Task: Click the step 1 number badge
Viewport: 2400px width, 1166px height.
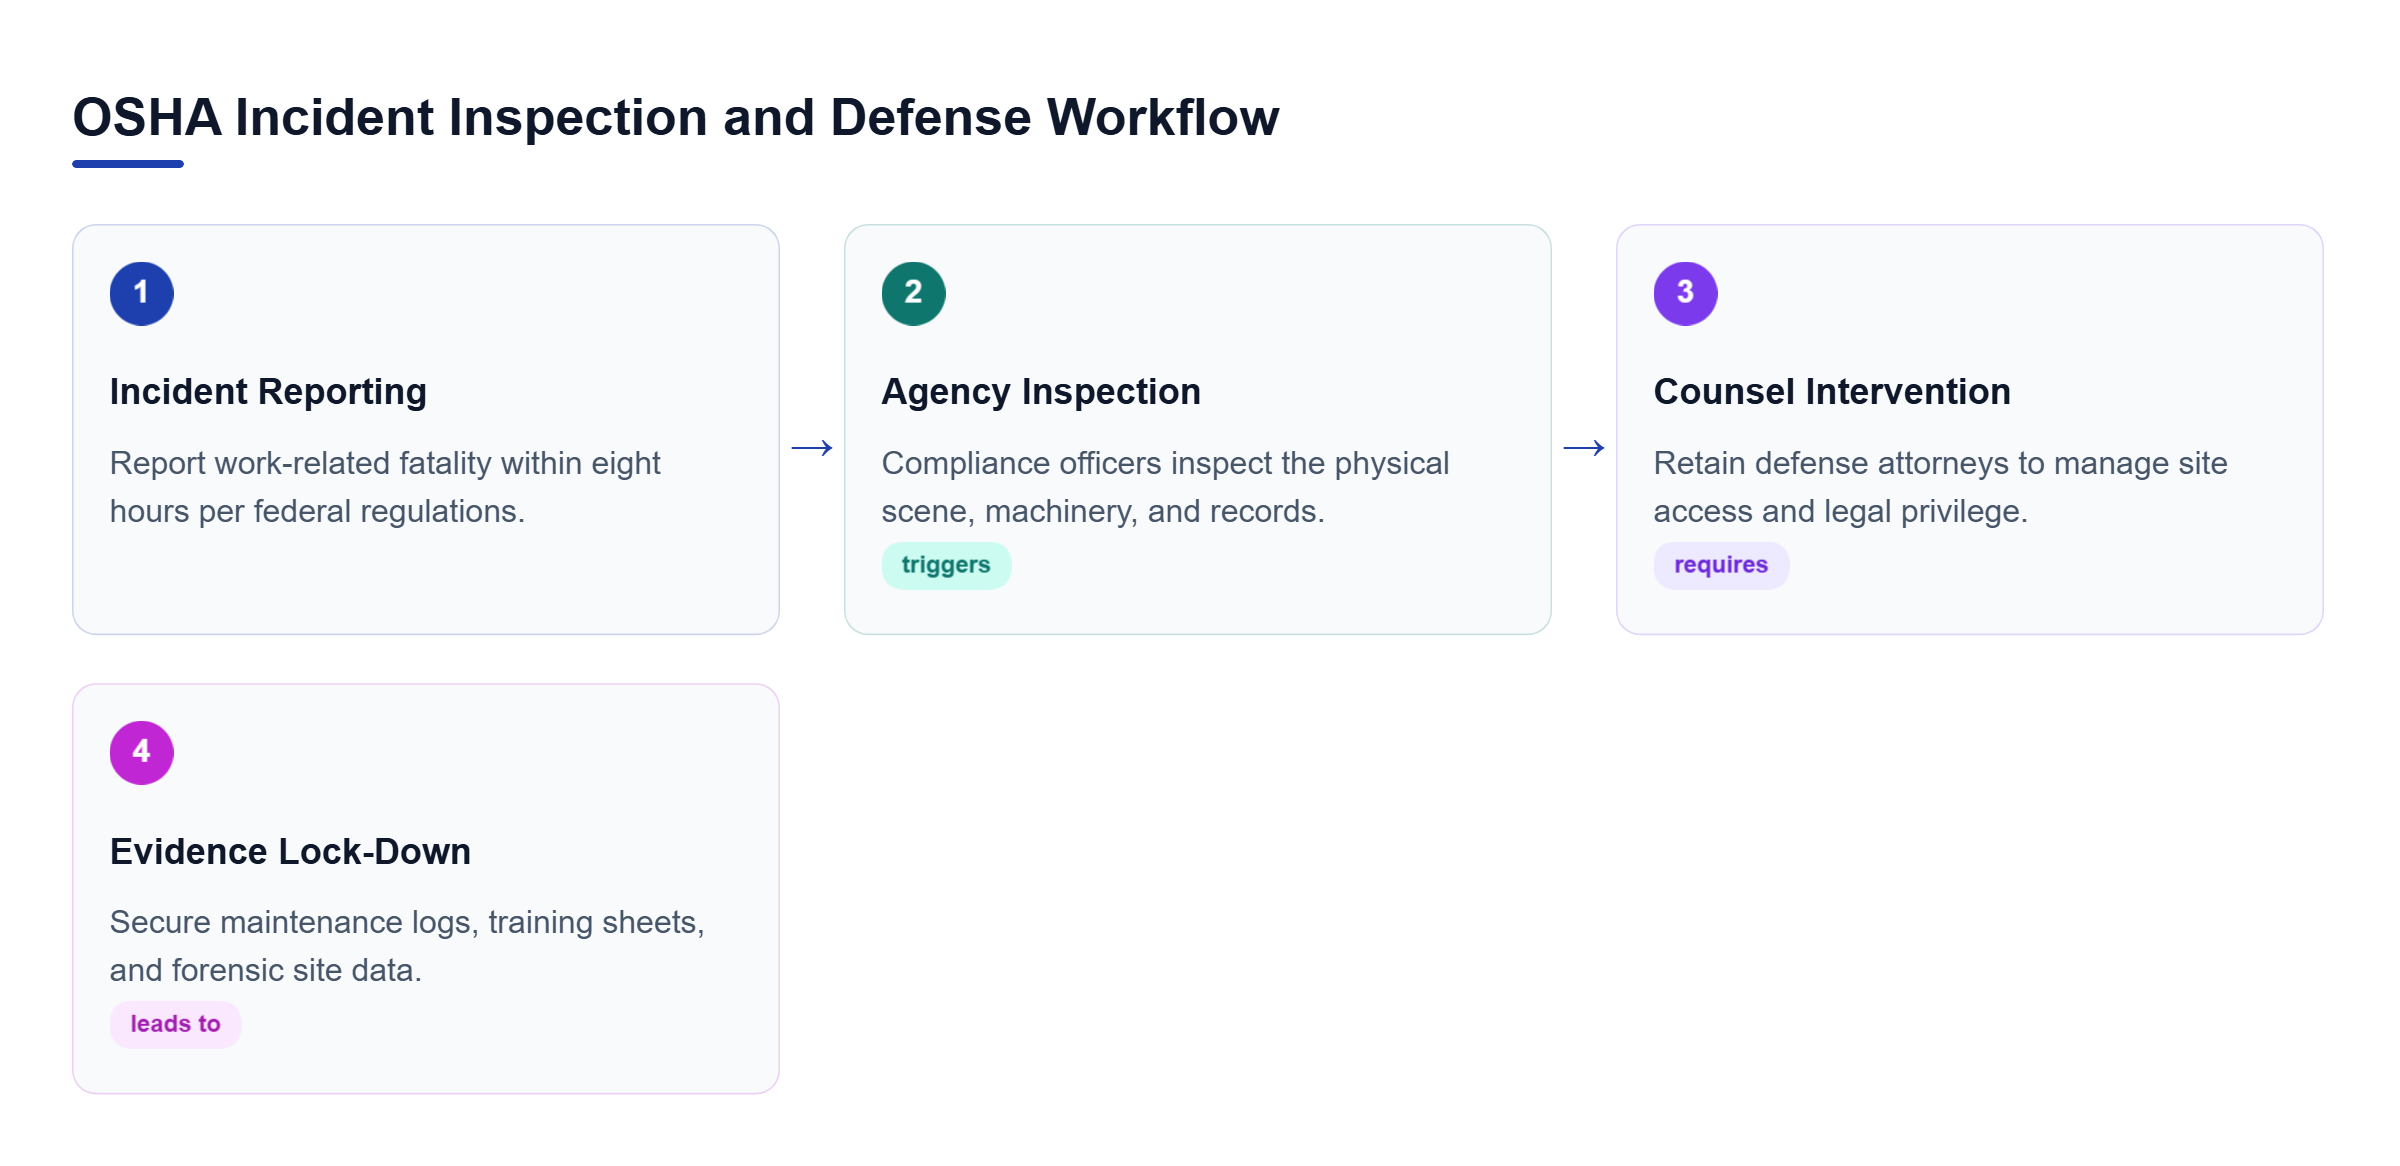Action: [x=142, y=293]
